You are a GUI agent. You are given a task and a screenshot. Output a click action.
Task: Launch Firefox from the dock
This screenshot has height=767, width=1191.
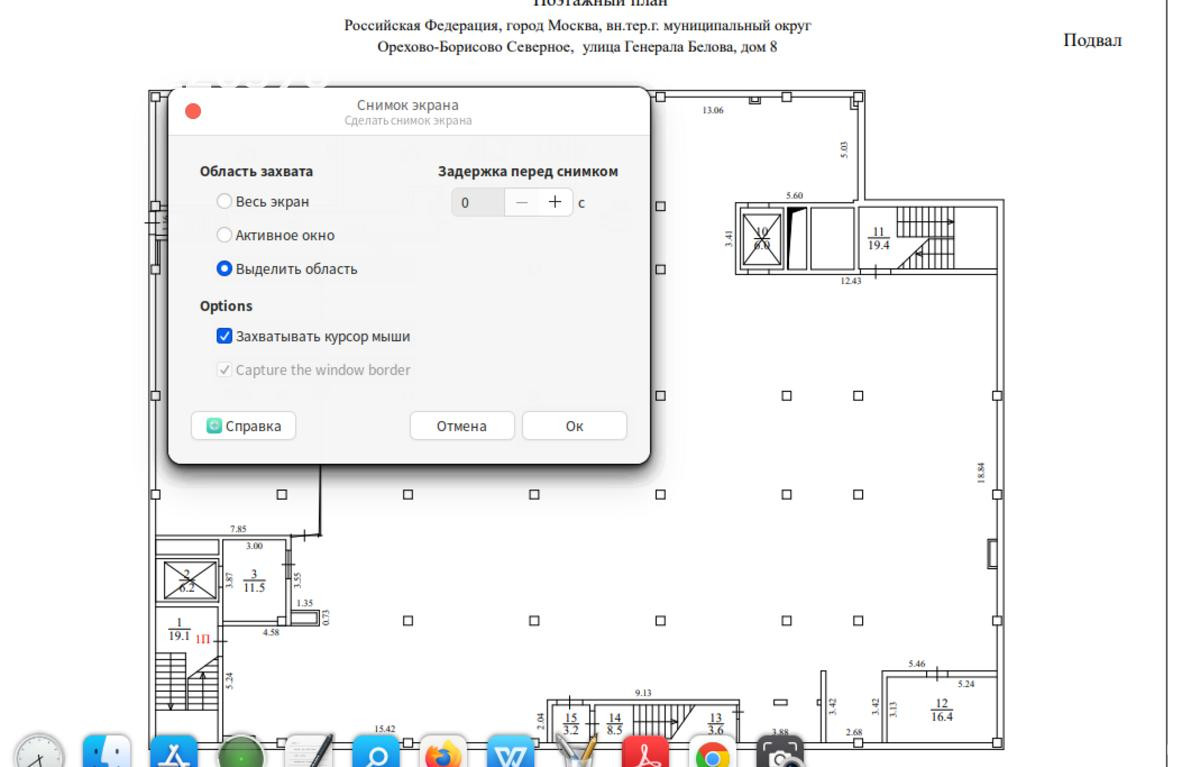[x=443, y=752]
